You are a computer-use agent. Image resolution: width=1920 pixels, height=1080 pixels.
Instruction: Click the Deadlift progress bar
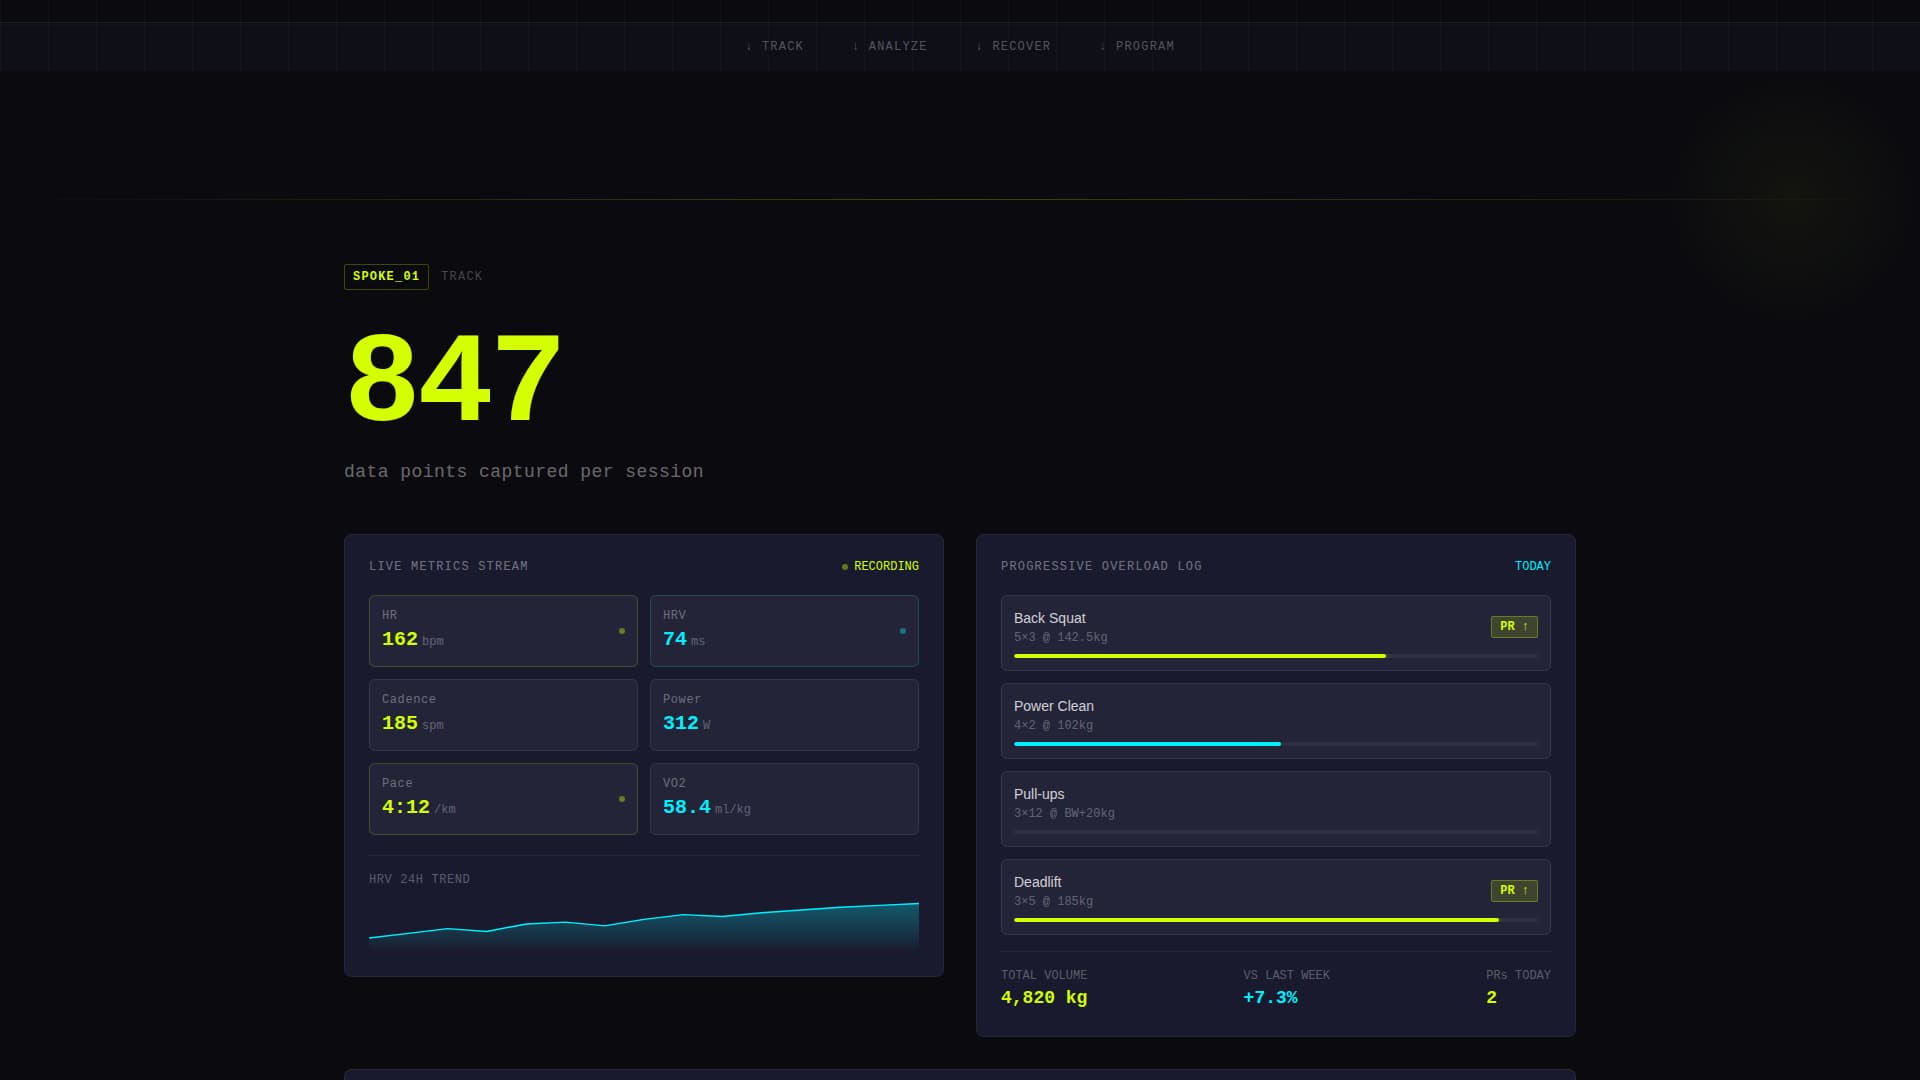click(x=1276, y=920)
